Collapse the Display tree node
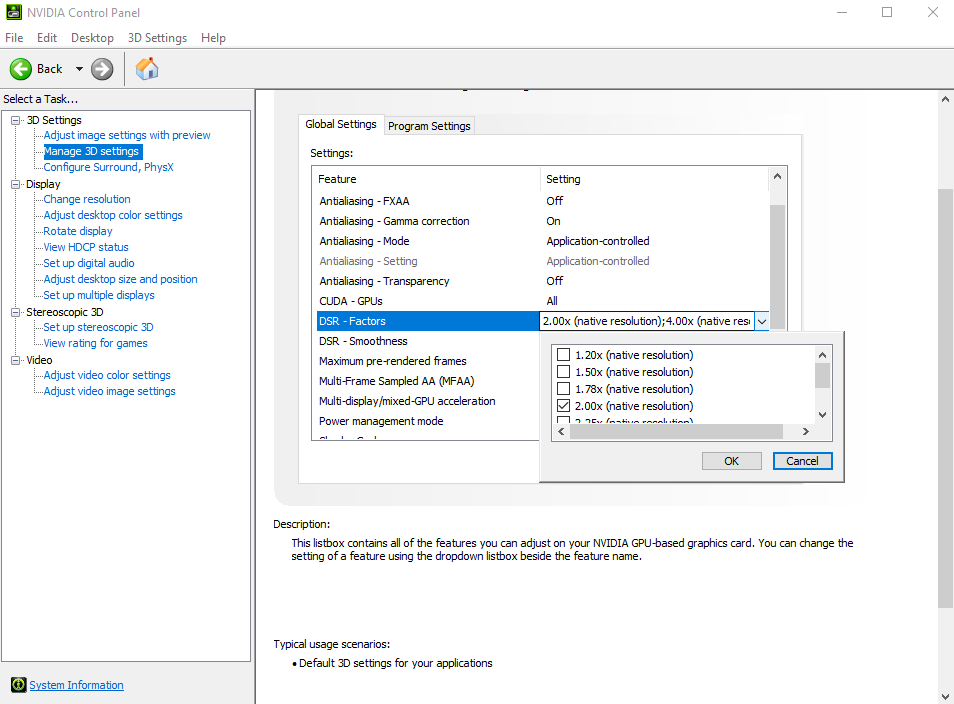Screen dimensions: 954x704 pos(16,184)
